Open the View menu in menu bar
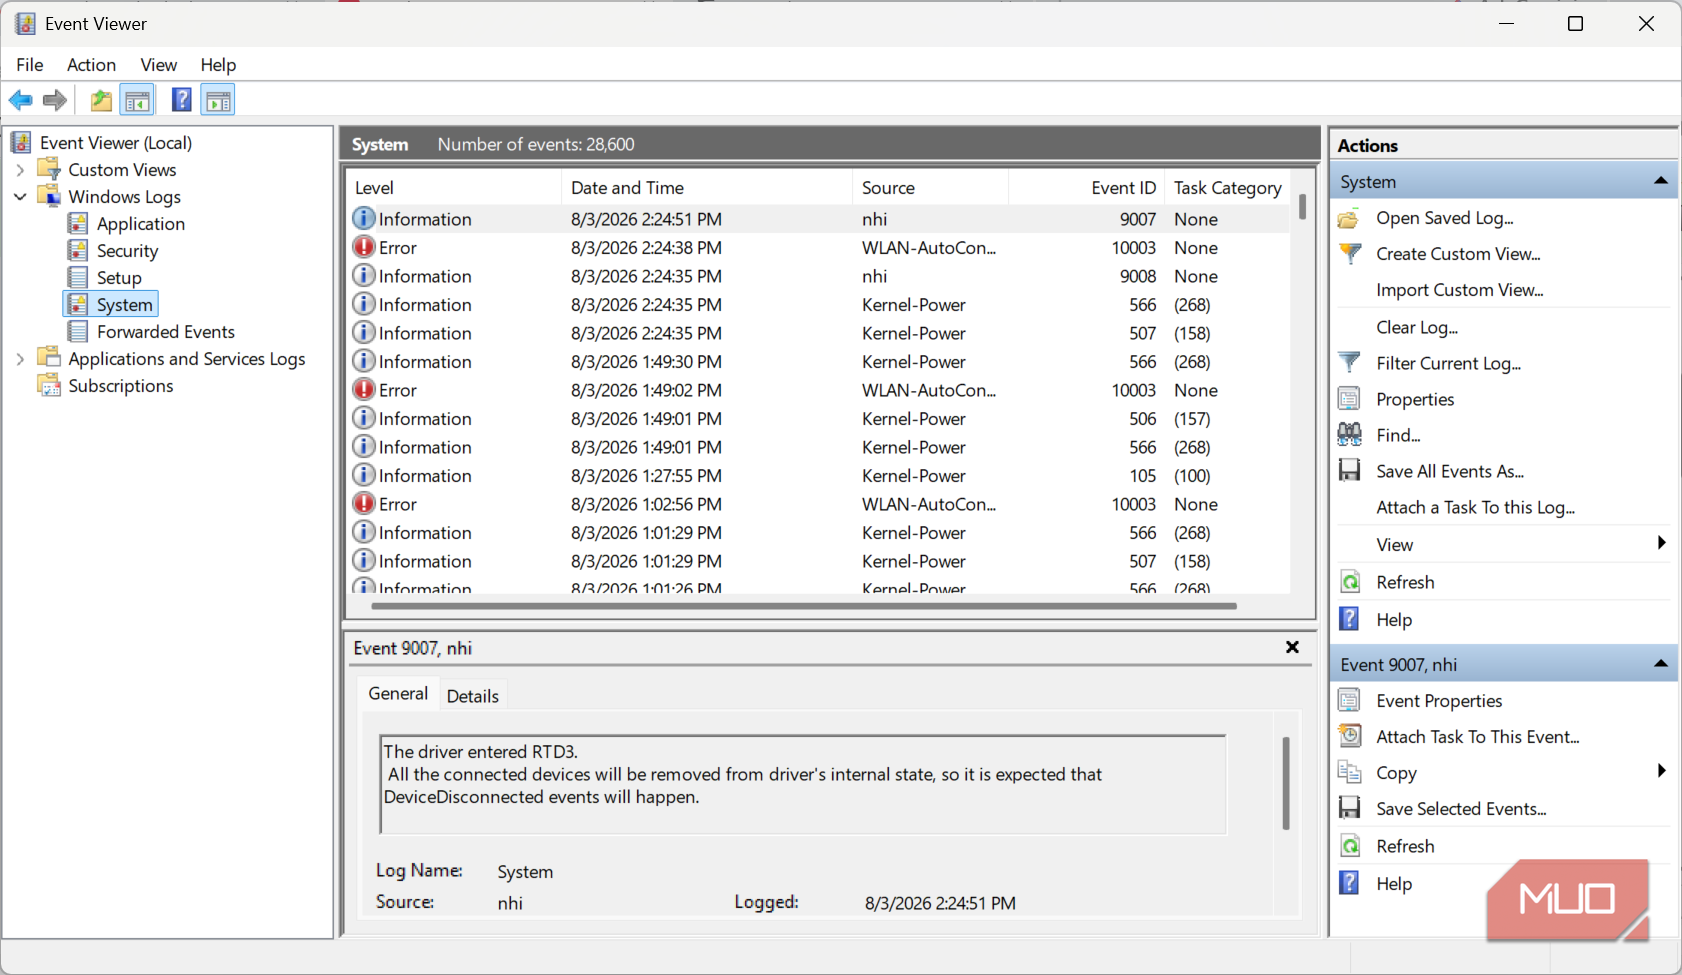 click(158, 65)
